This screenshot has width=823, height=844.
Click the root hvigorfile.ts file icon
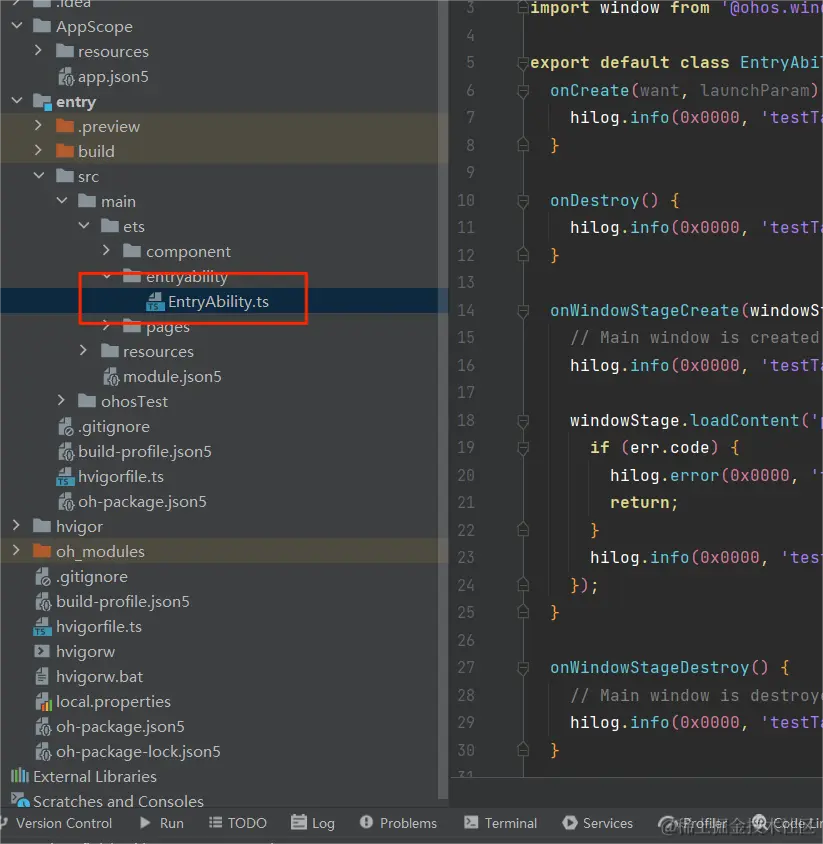pos(43,627)
